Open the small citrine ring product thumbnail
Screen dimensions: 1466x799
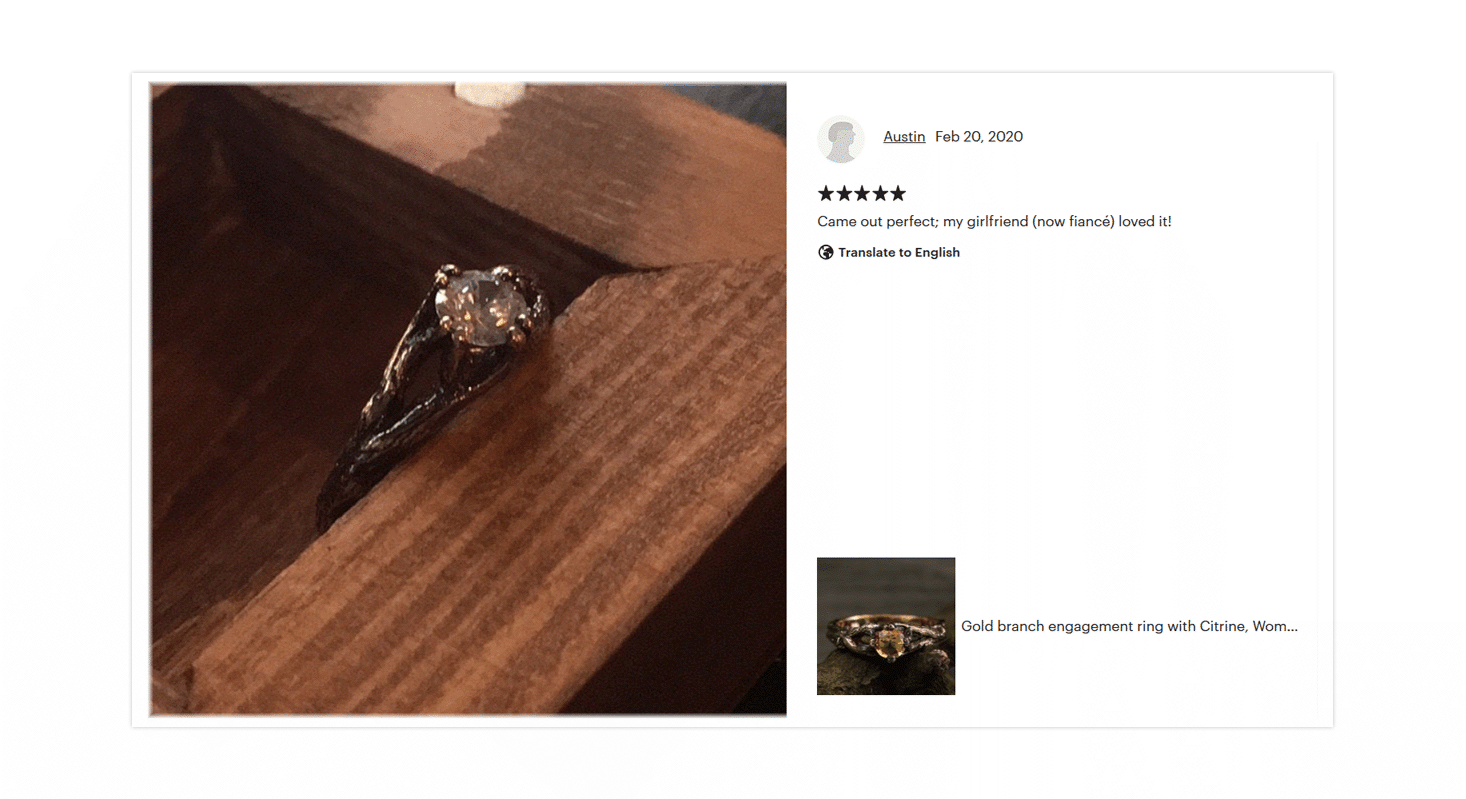point(886,626)
